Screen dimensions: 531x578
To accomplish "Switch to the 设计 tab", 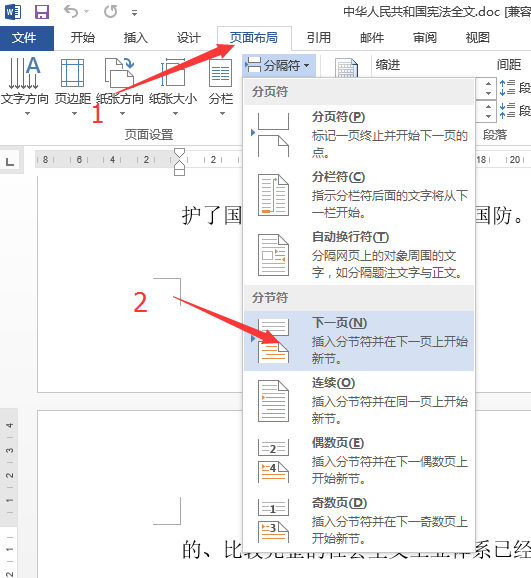I will click(188, 38).
